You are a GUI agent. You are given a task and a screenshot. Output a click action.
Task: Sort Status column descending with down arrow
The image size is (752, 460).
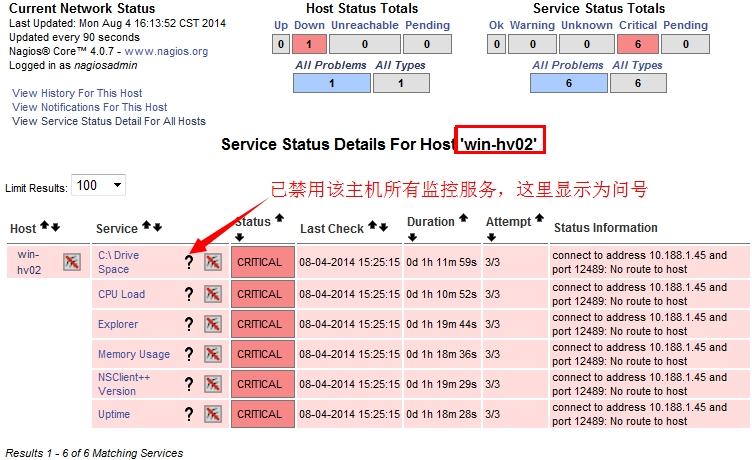click(x=240, y=237)
